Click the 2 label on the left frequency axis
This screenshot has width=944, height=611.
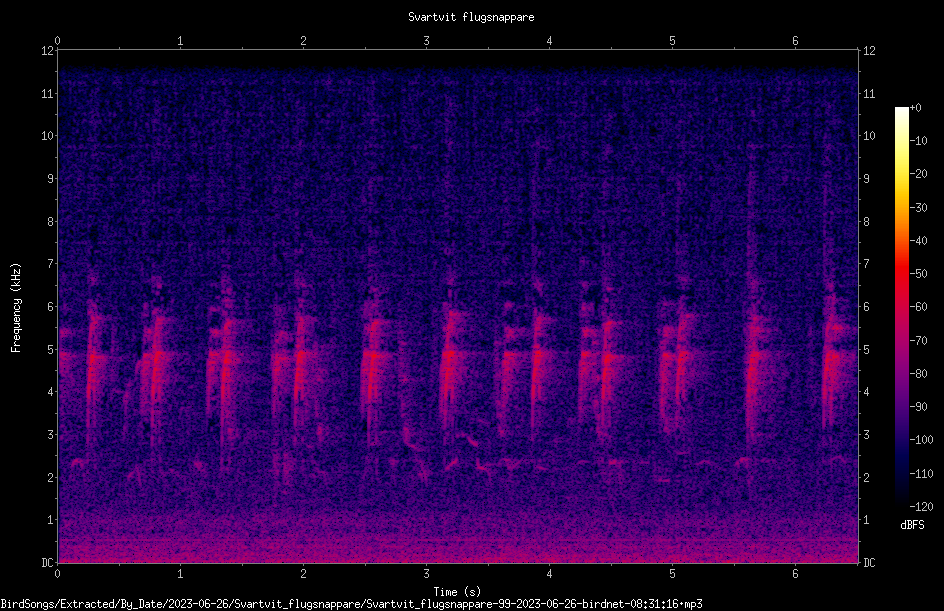pyautogui.click(x=51, y=477)
